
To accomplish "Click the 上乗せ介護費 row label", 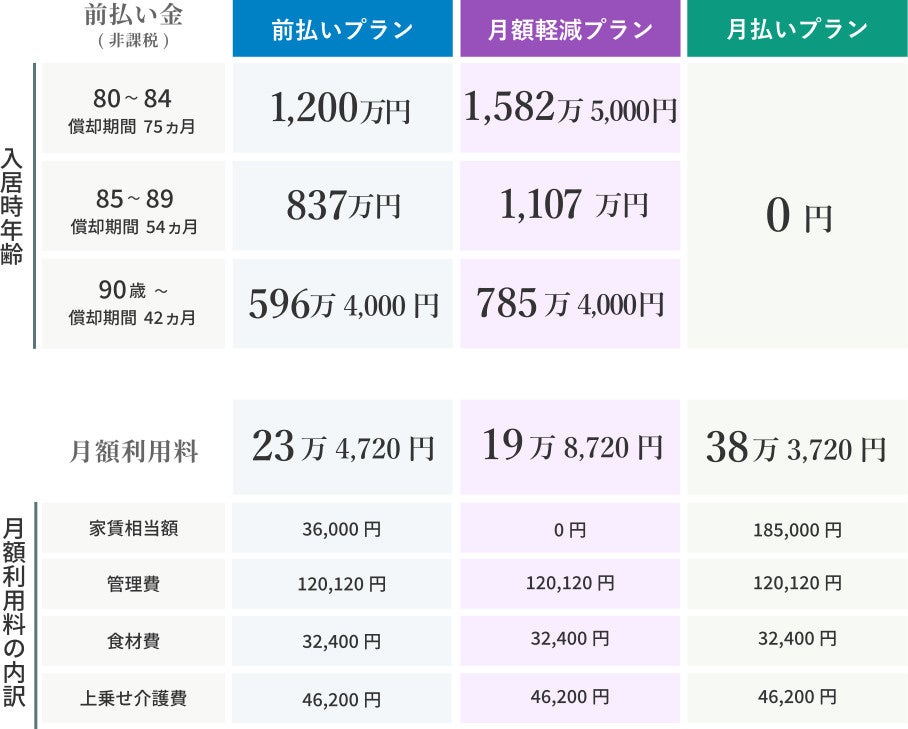I will click(133, 699).
